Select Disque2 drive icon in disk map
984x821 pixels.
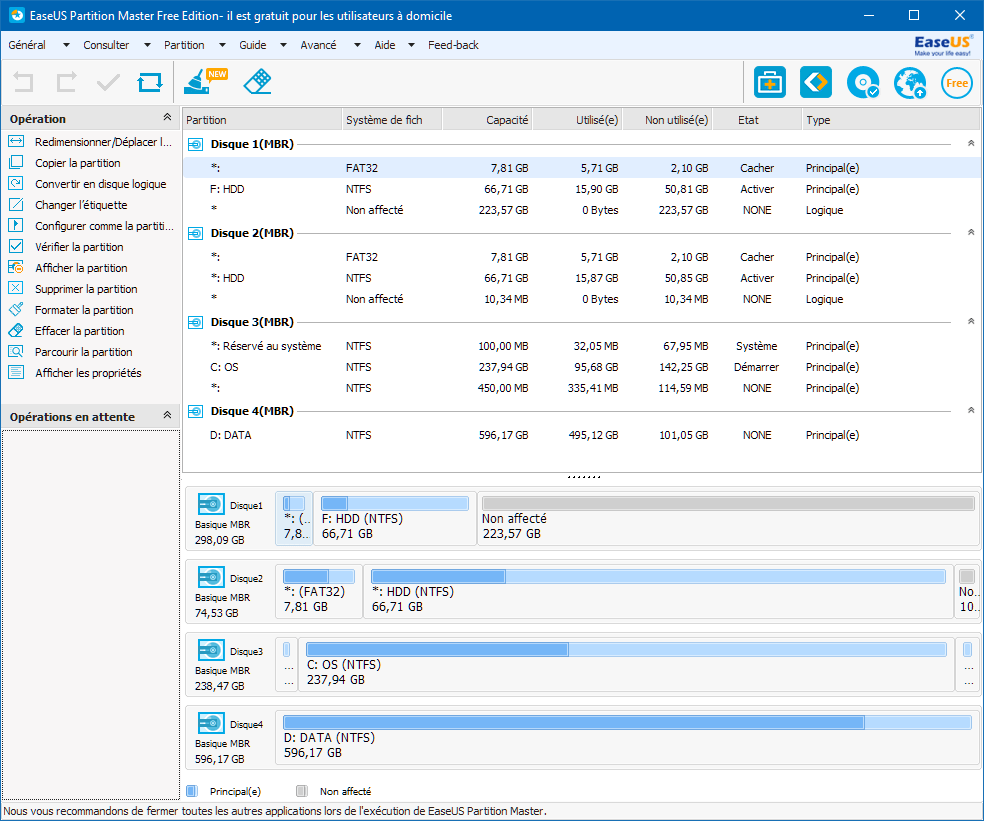(211, 577)
